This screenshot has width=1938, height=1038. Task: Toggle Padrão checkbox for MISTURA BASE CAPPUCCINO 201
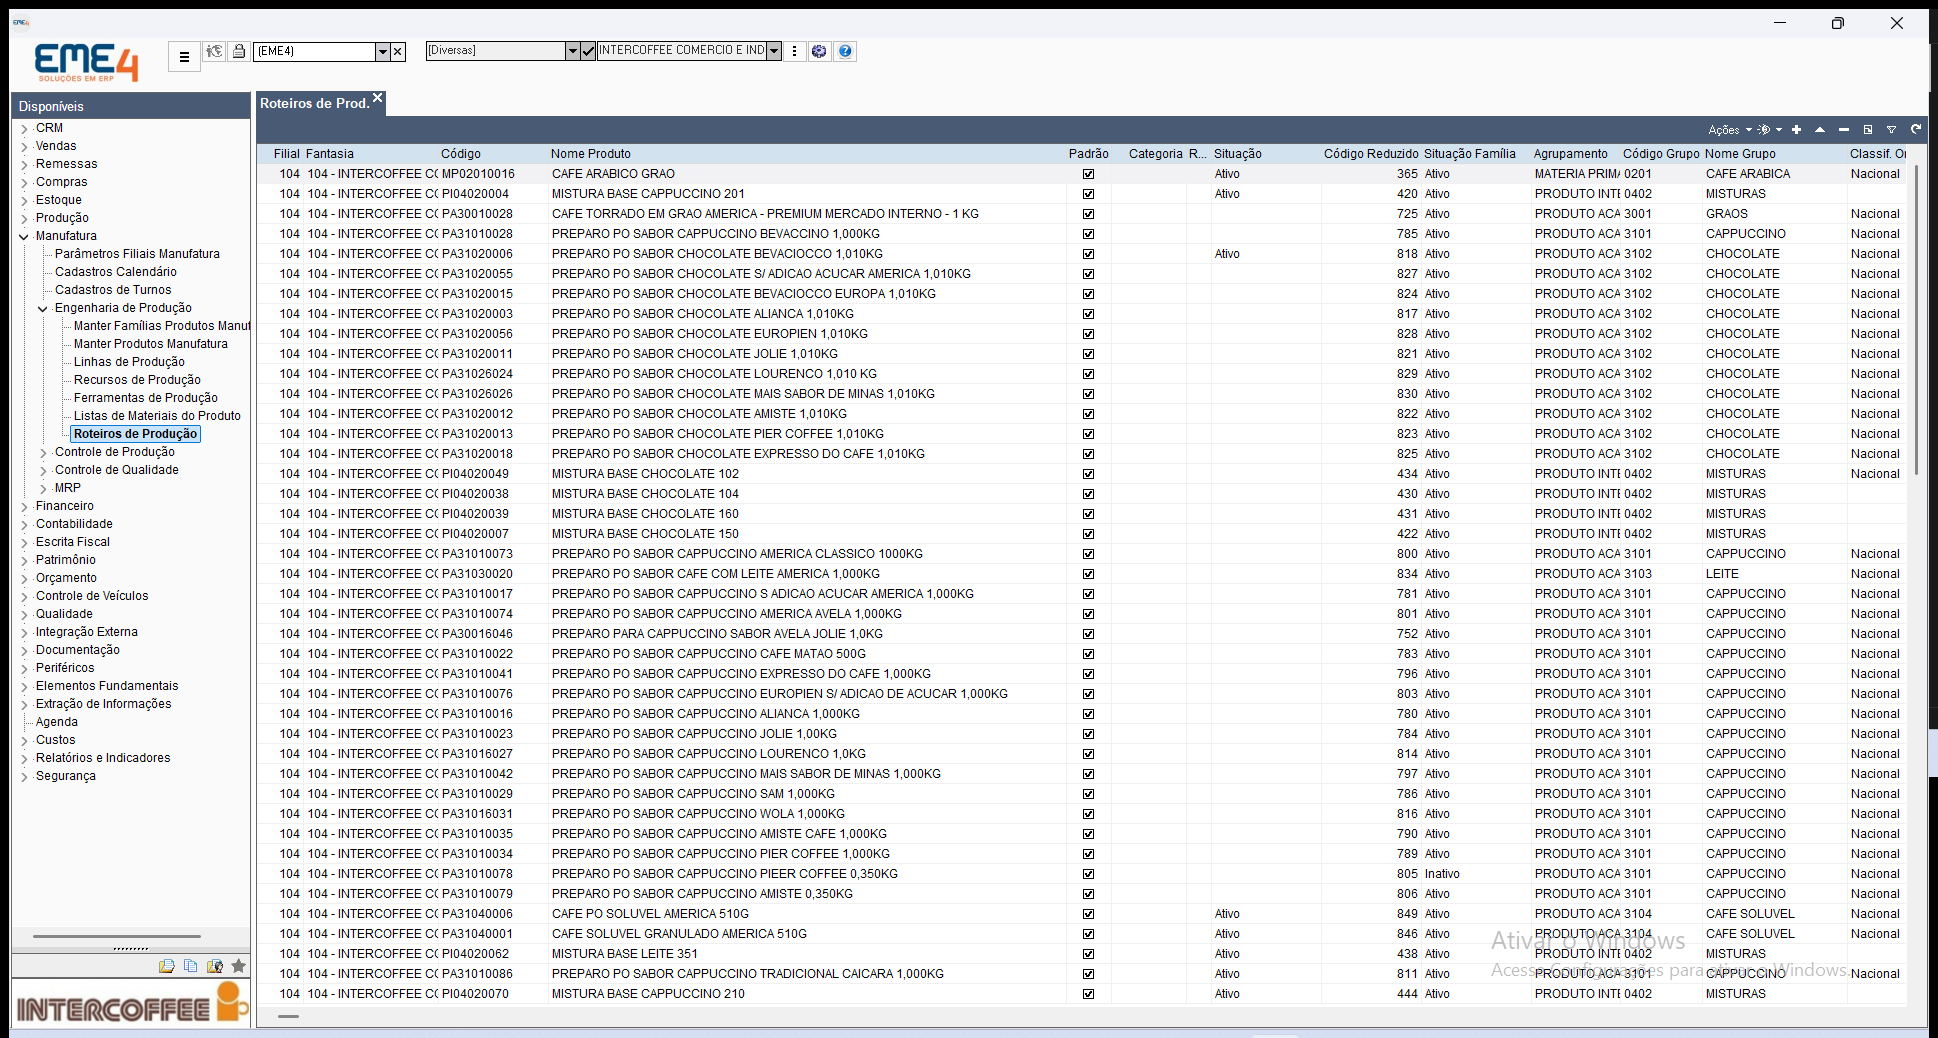click(x=1088, y=194)
